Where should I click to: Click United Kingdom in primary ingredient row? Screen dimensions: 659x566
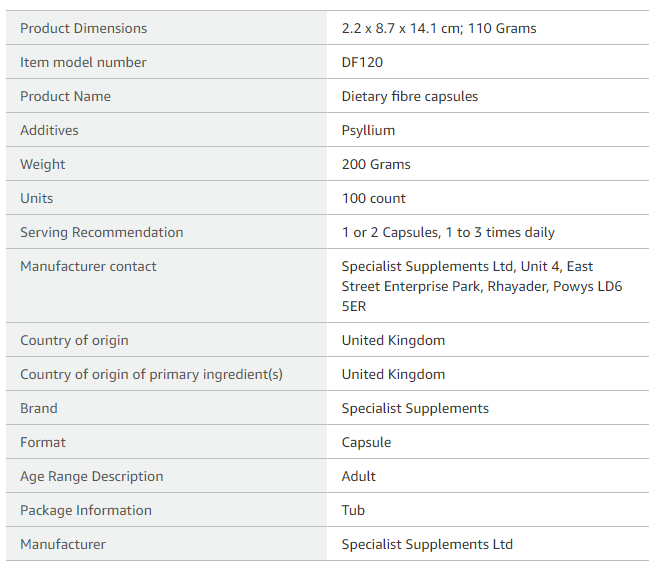click(x=393, y=374)
